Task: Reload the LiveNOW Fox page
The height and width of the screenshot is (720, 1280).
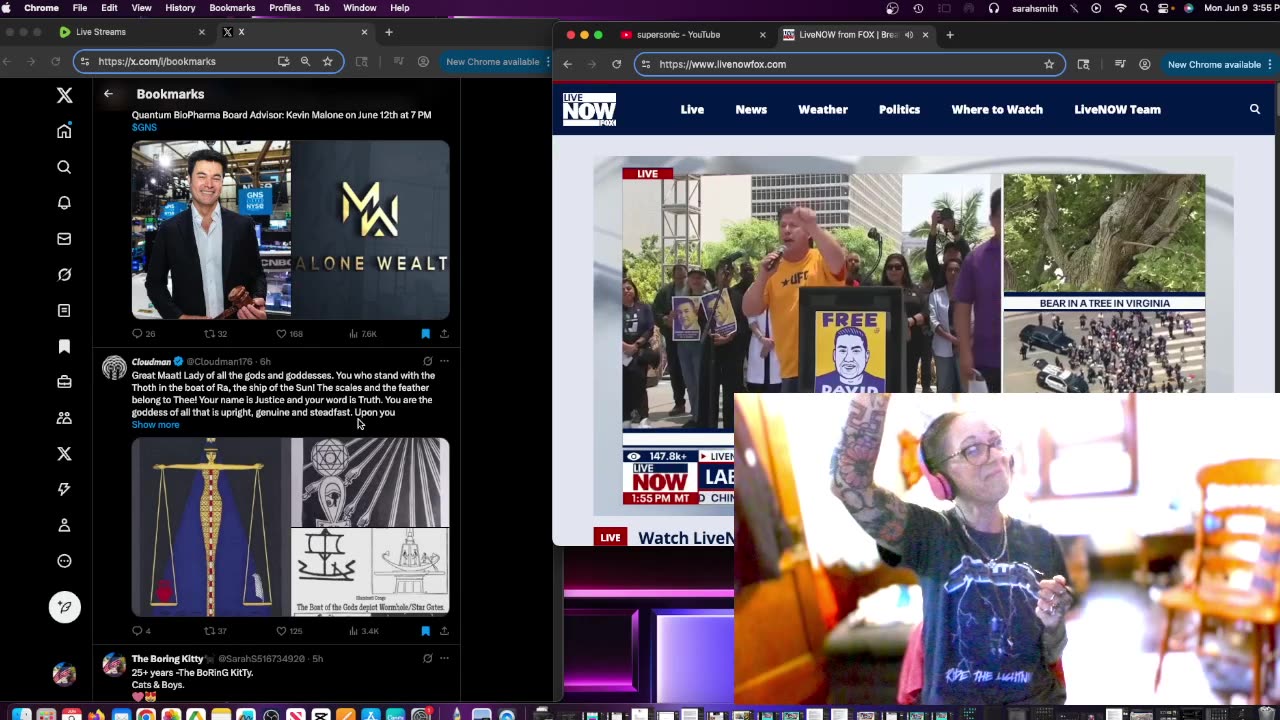Action: click(616, 64)
